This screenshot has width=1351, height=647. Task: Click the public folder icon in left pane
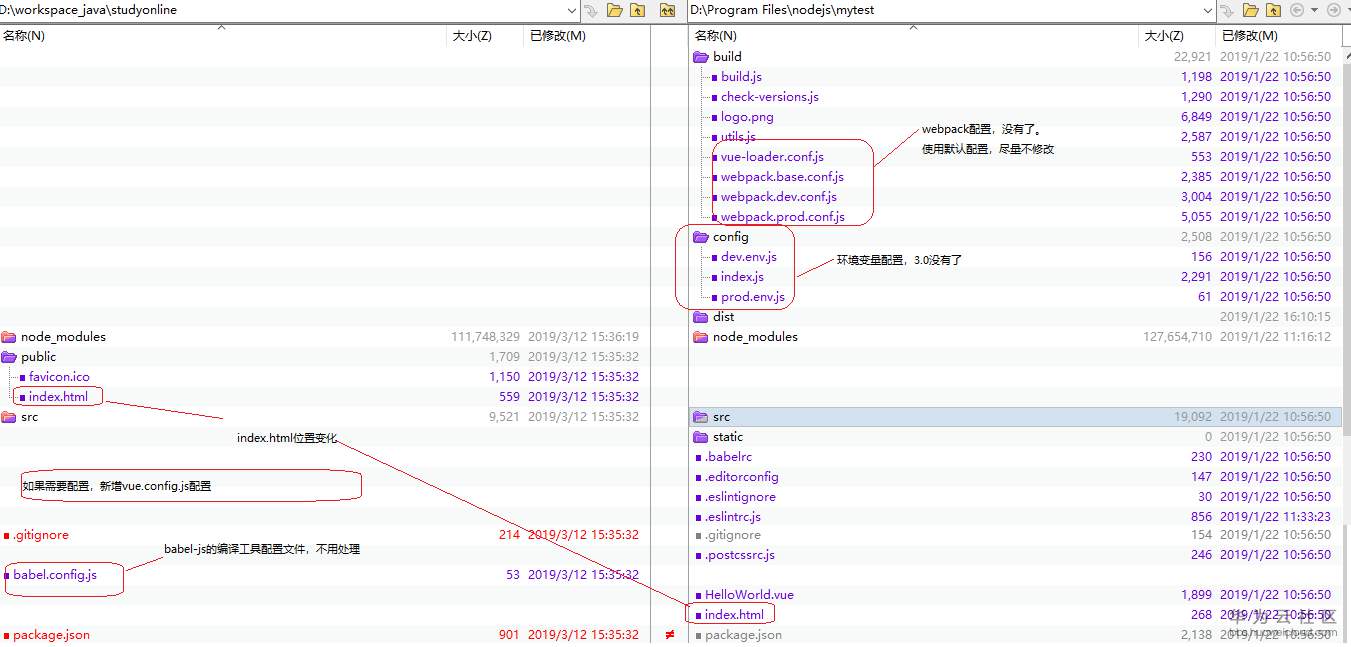click(9, 357)
